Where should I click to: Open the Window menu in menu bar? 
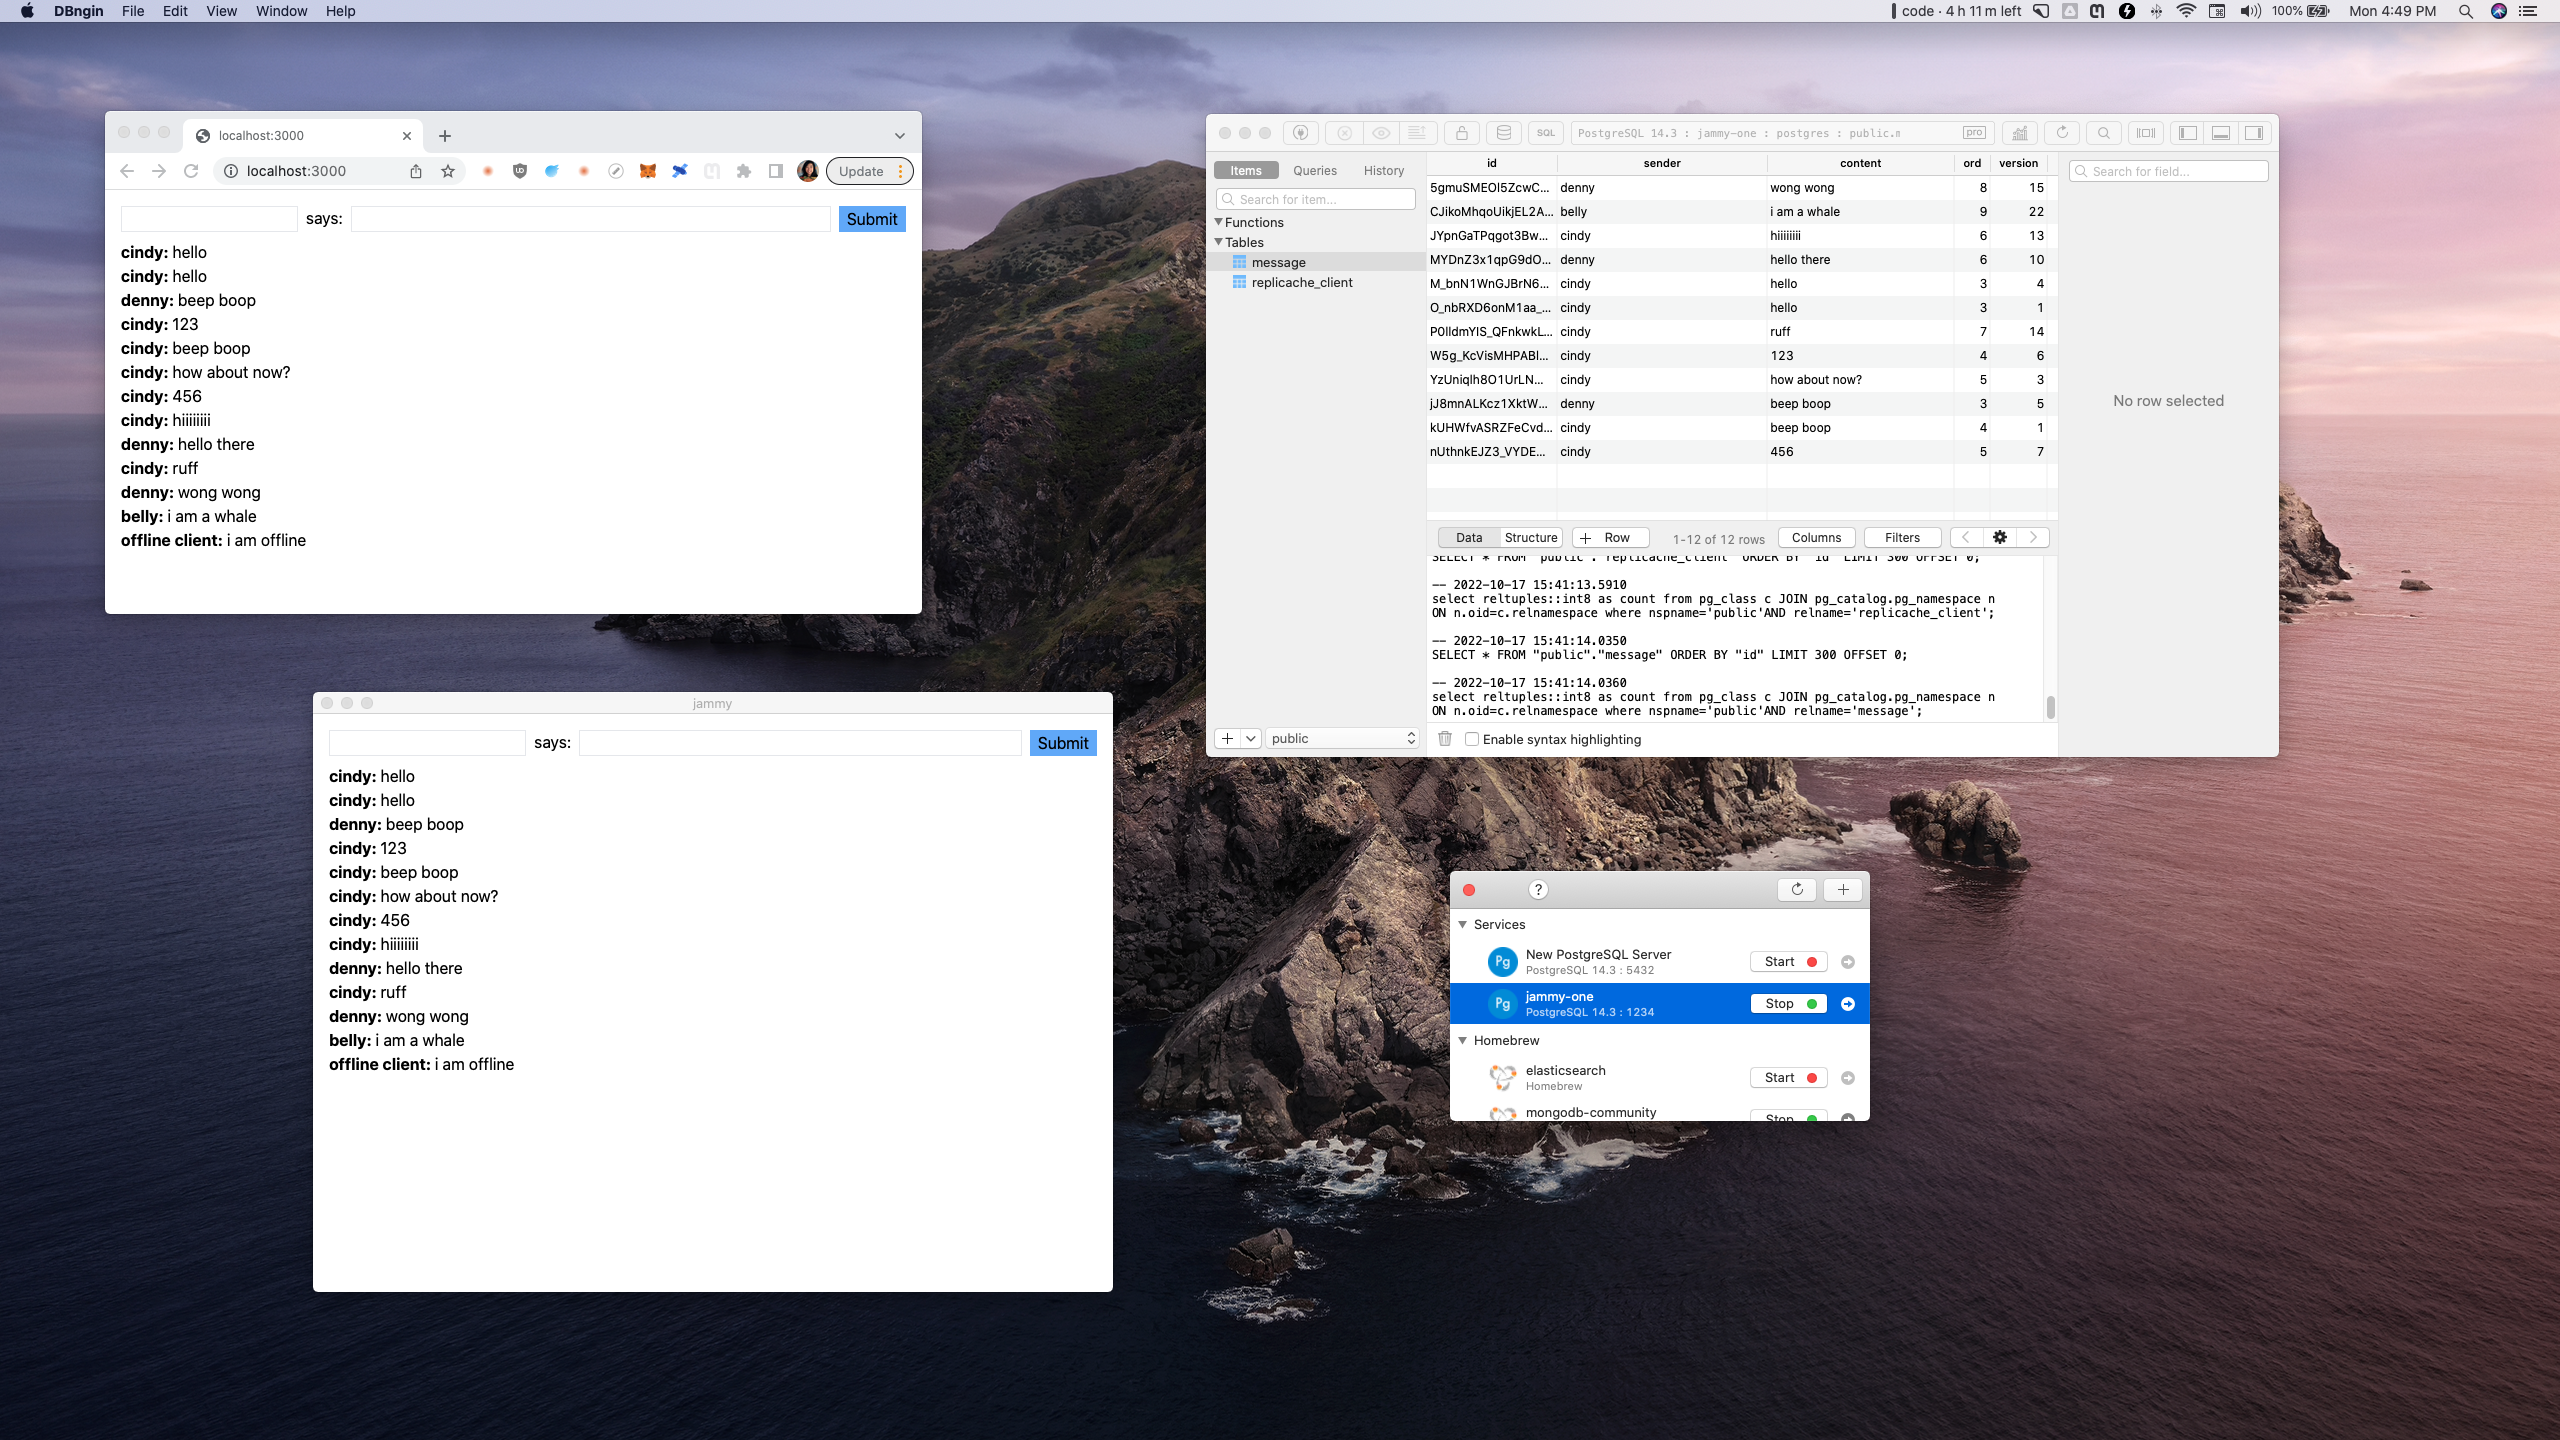point(281,11)
